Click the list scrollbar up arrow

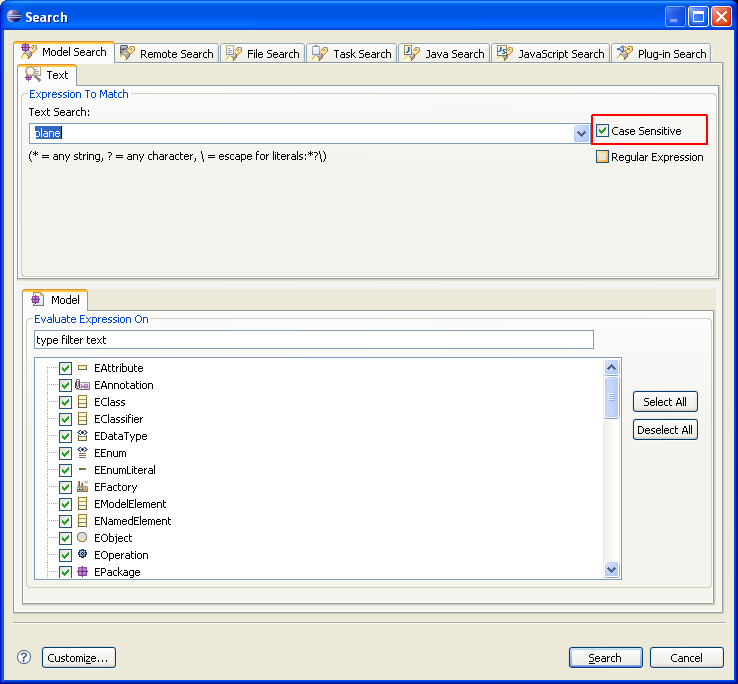tap(611, 367)
